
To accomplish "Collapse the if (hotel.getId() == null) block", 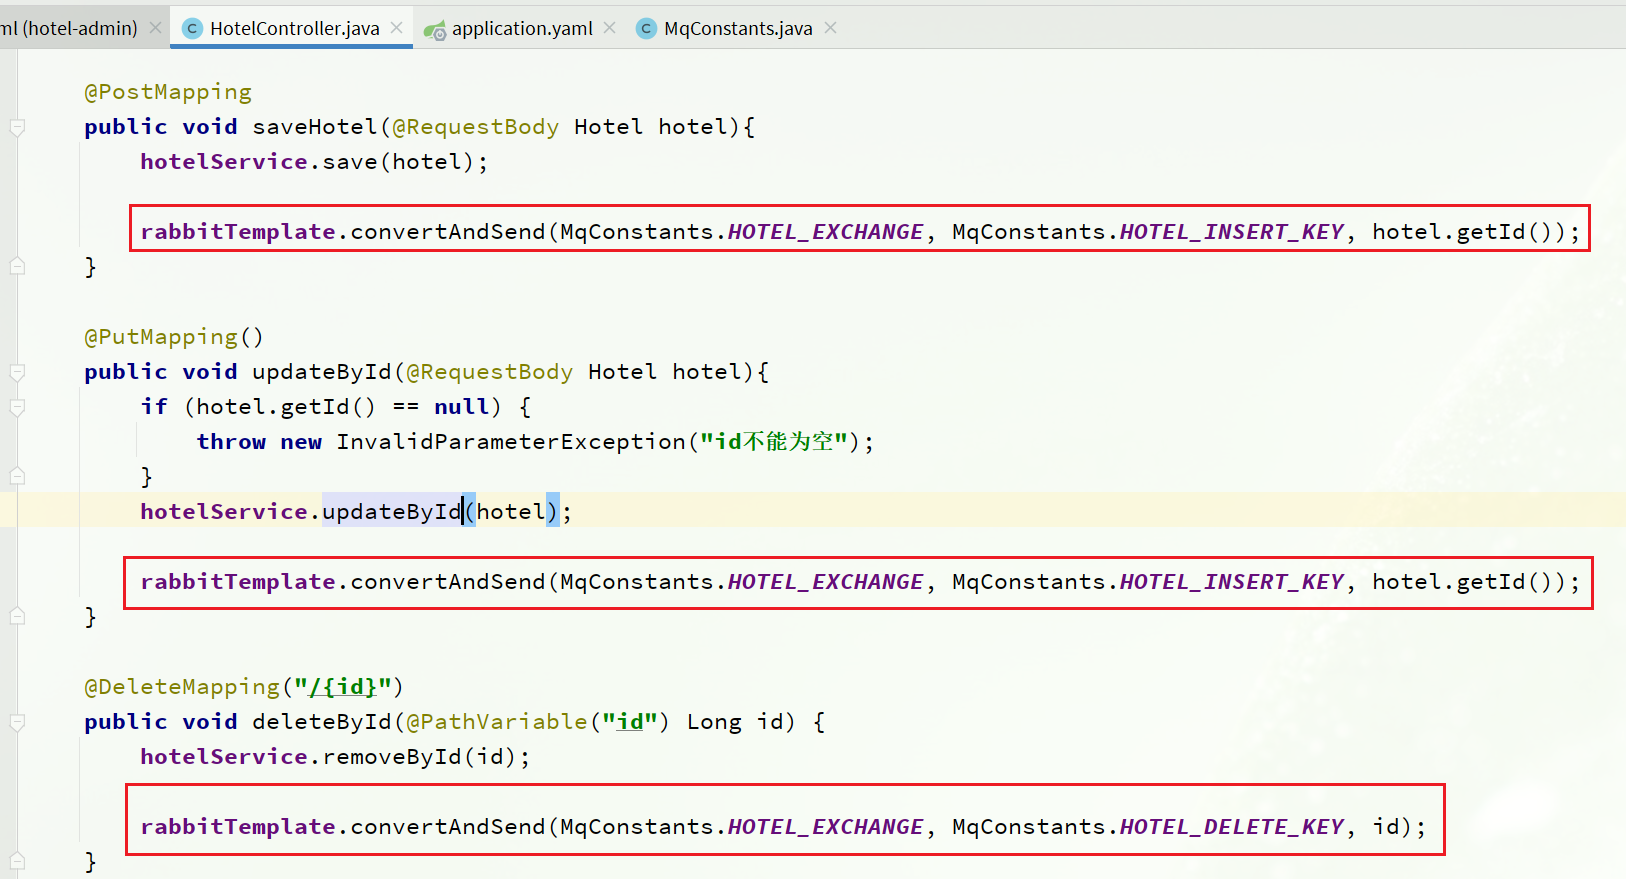I will click(17, 407).
